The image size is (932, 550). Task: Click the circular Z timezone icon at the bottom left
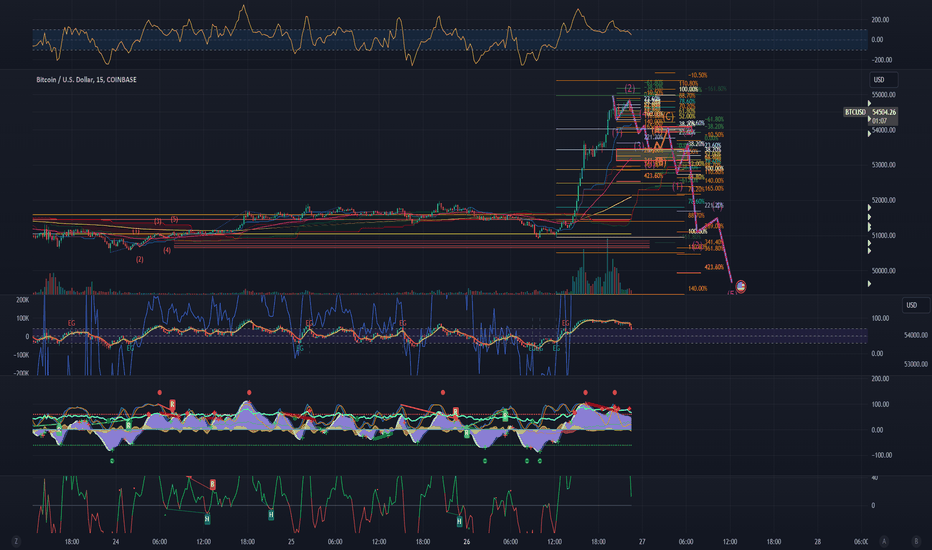16,541
